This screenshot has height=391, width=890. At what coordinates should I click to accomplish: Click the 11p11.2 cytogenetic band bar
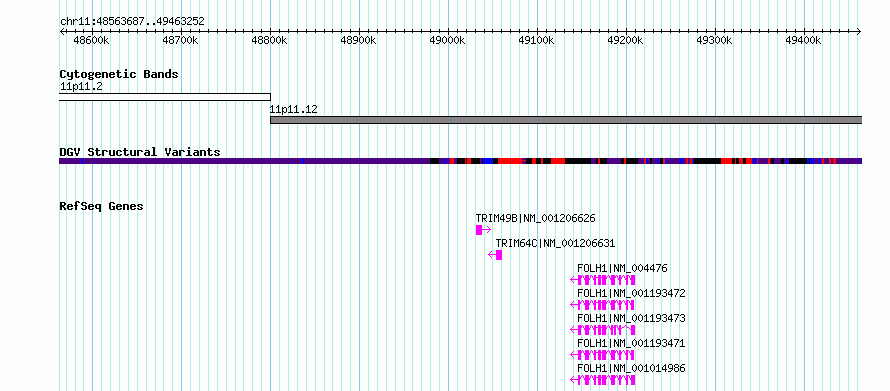click(x=165, y=97)
